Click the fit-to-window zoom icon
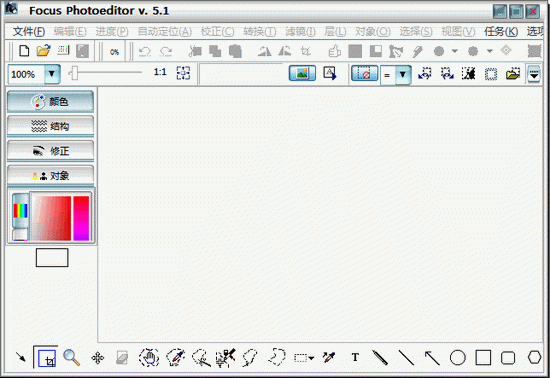 tap(183, 73)
